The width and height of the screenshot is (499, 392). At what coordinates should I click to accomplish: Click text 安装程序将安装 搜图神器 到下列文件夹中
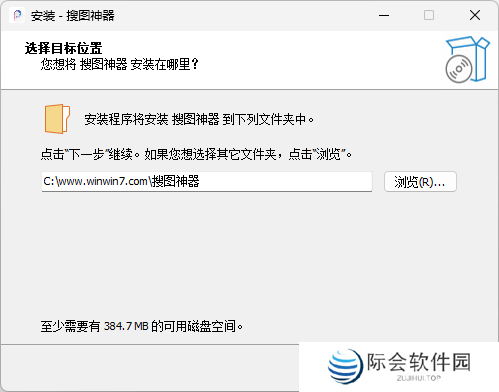(199, 119)
